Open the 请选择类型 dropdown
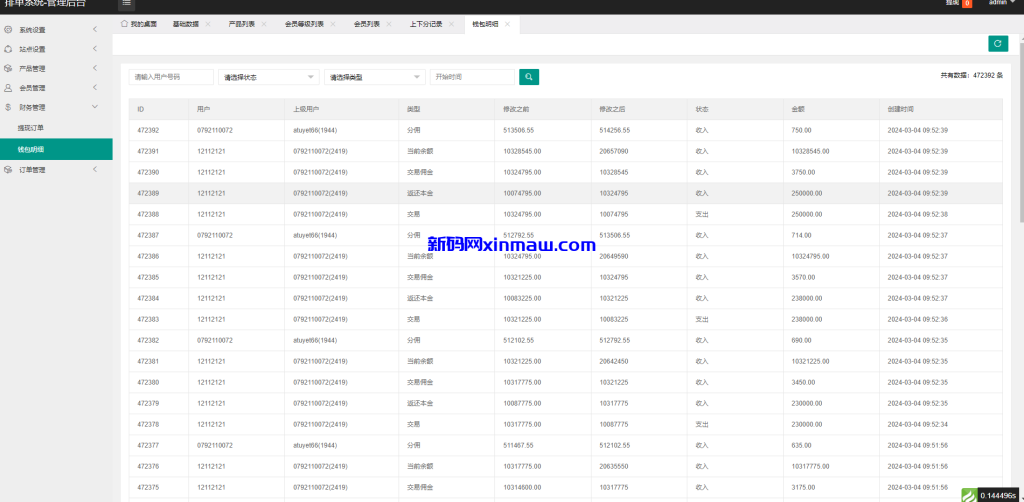The height and width of the screenshot is (502, 1024). (x=375, y=77)
